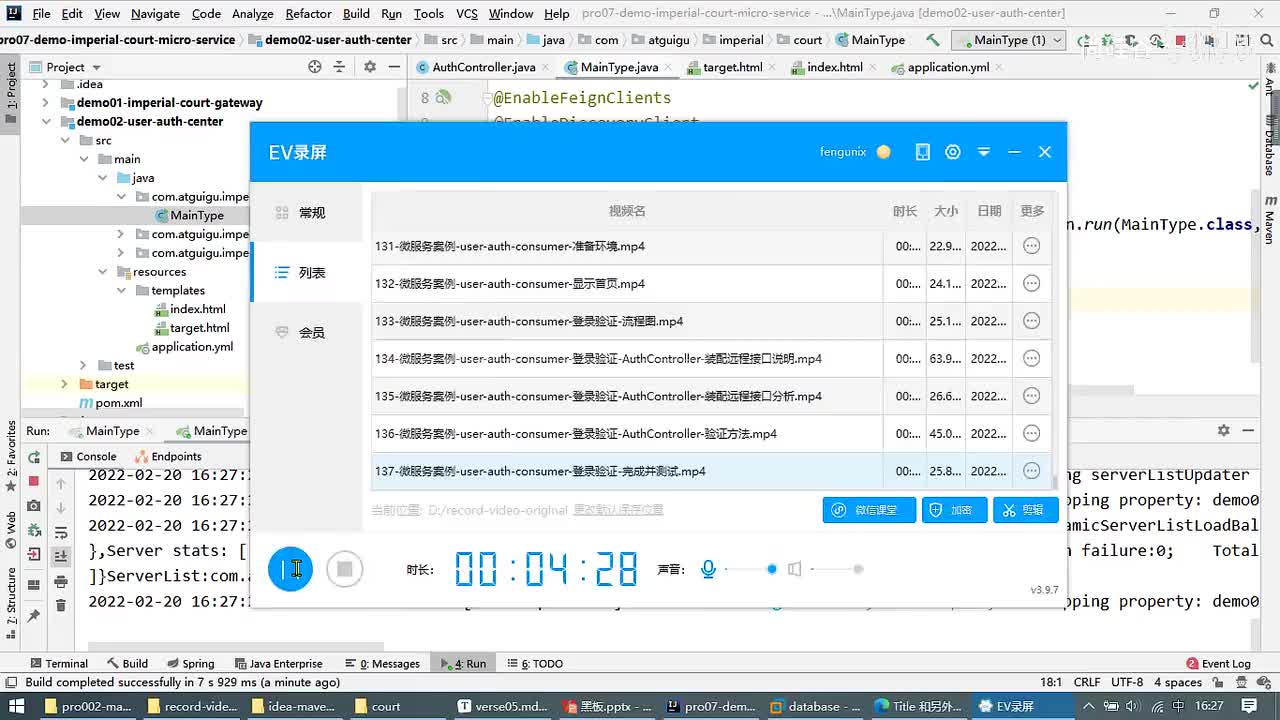This screenshot has height=720, width=1280.
Task: Open the MainType run configuration dropdown
Action: point(1008,40)
